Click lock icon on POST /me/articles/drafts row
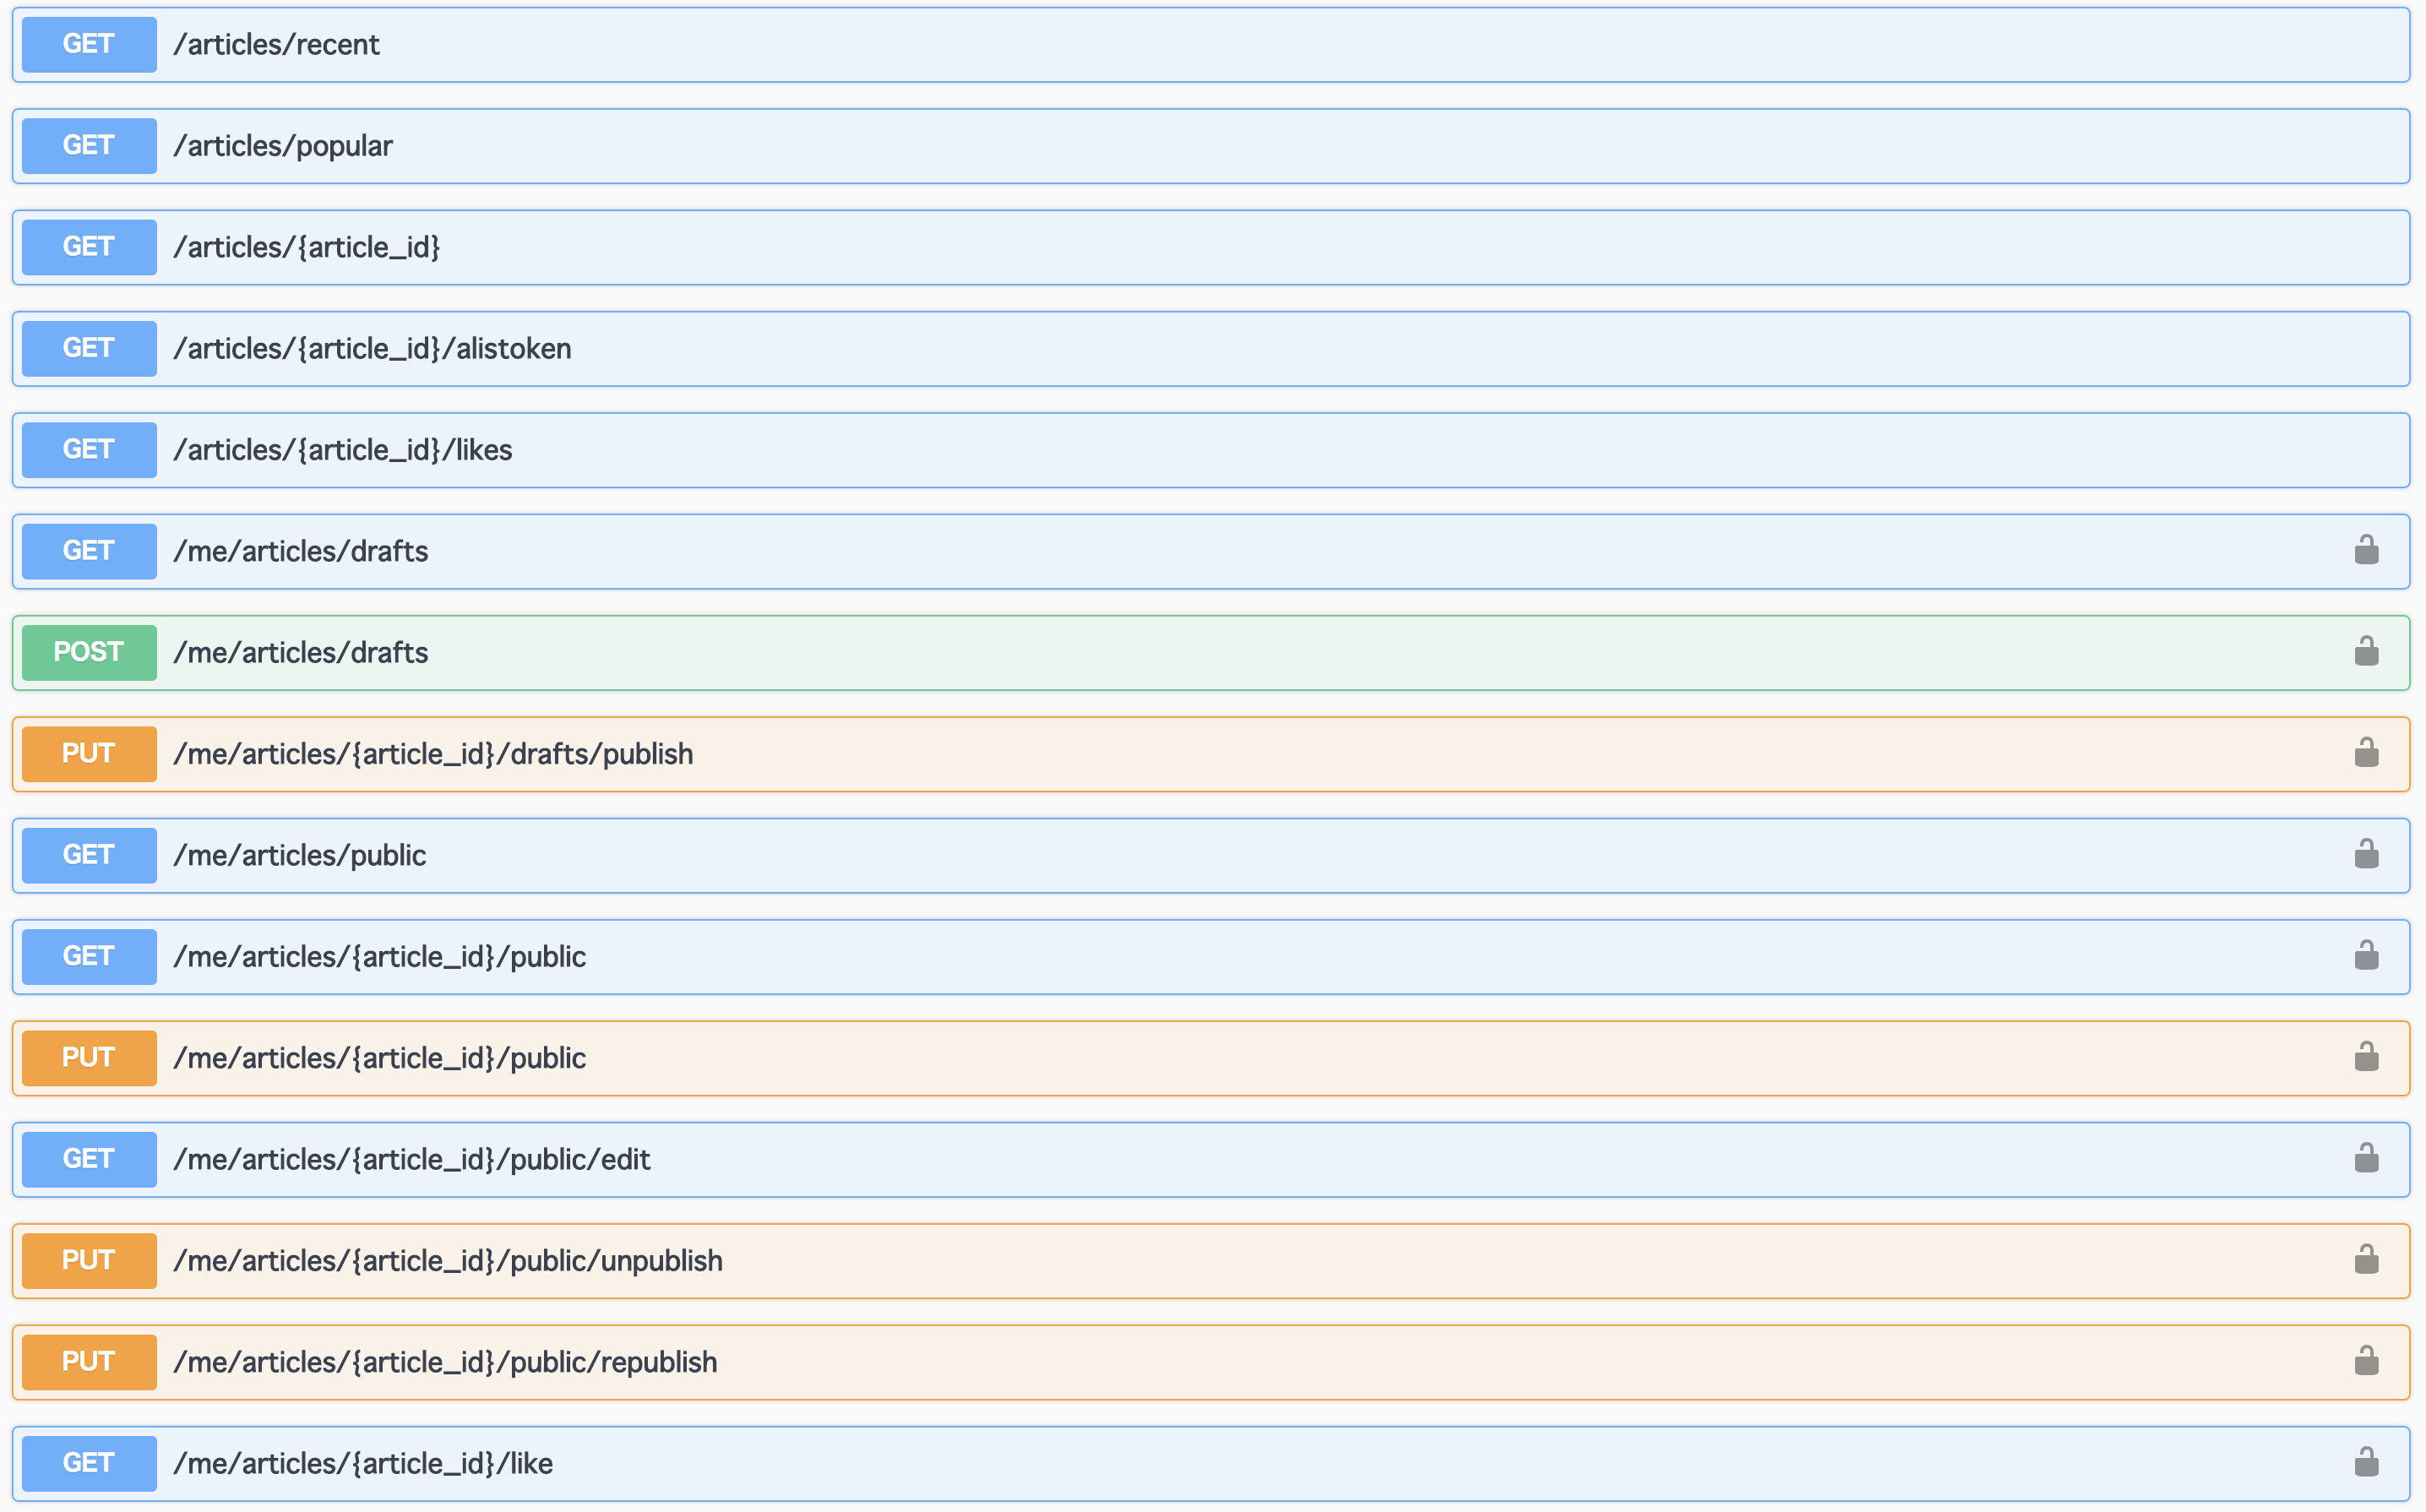The image size is (2426, 1512). click(2366, 651)
